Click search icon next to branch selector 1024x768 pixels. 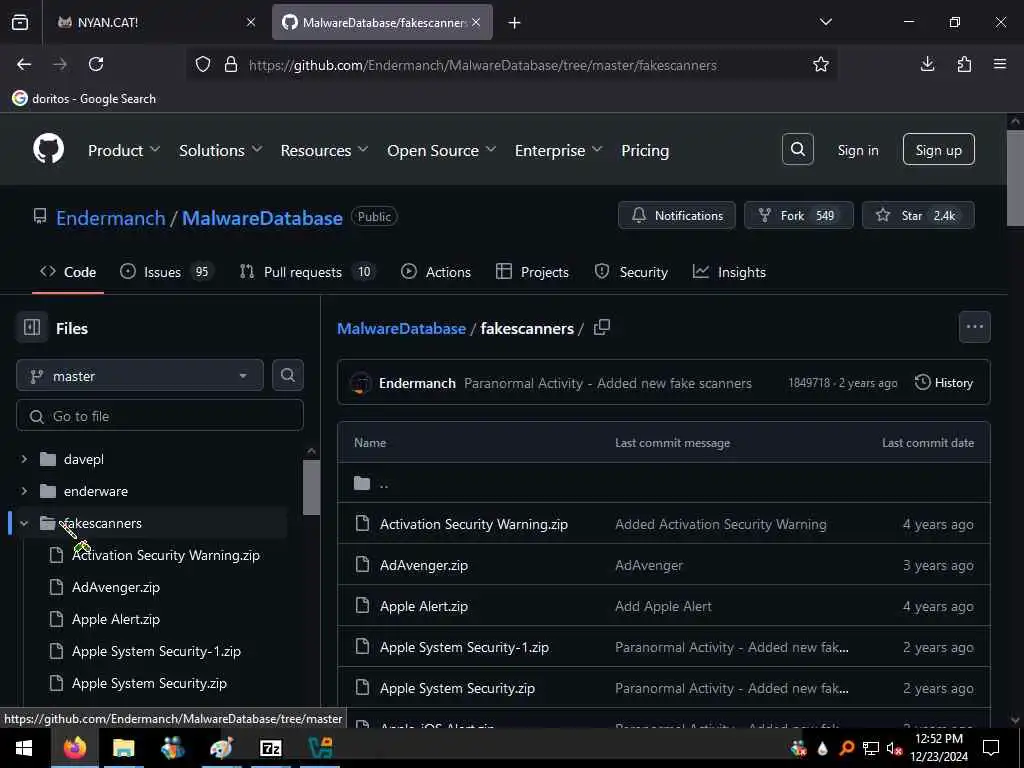pyautogui.click(x=287, y=376)
